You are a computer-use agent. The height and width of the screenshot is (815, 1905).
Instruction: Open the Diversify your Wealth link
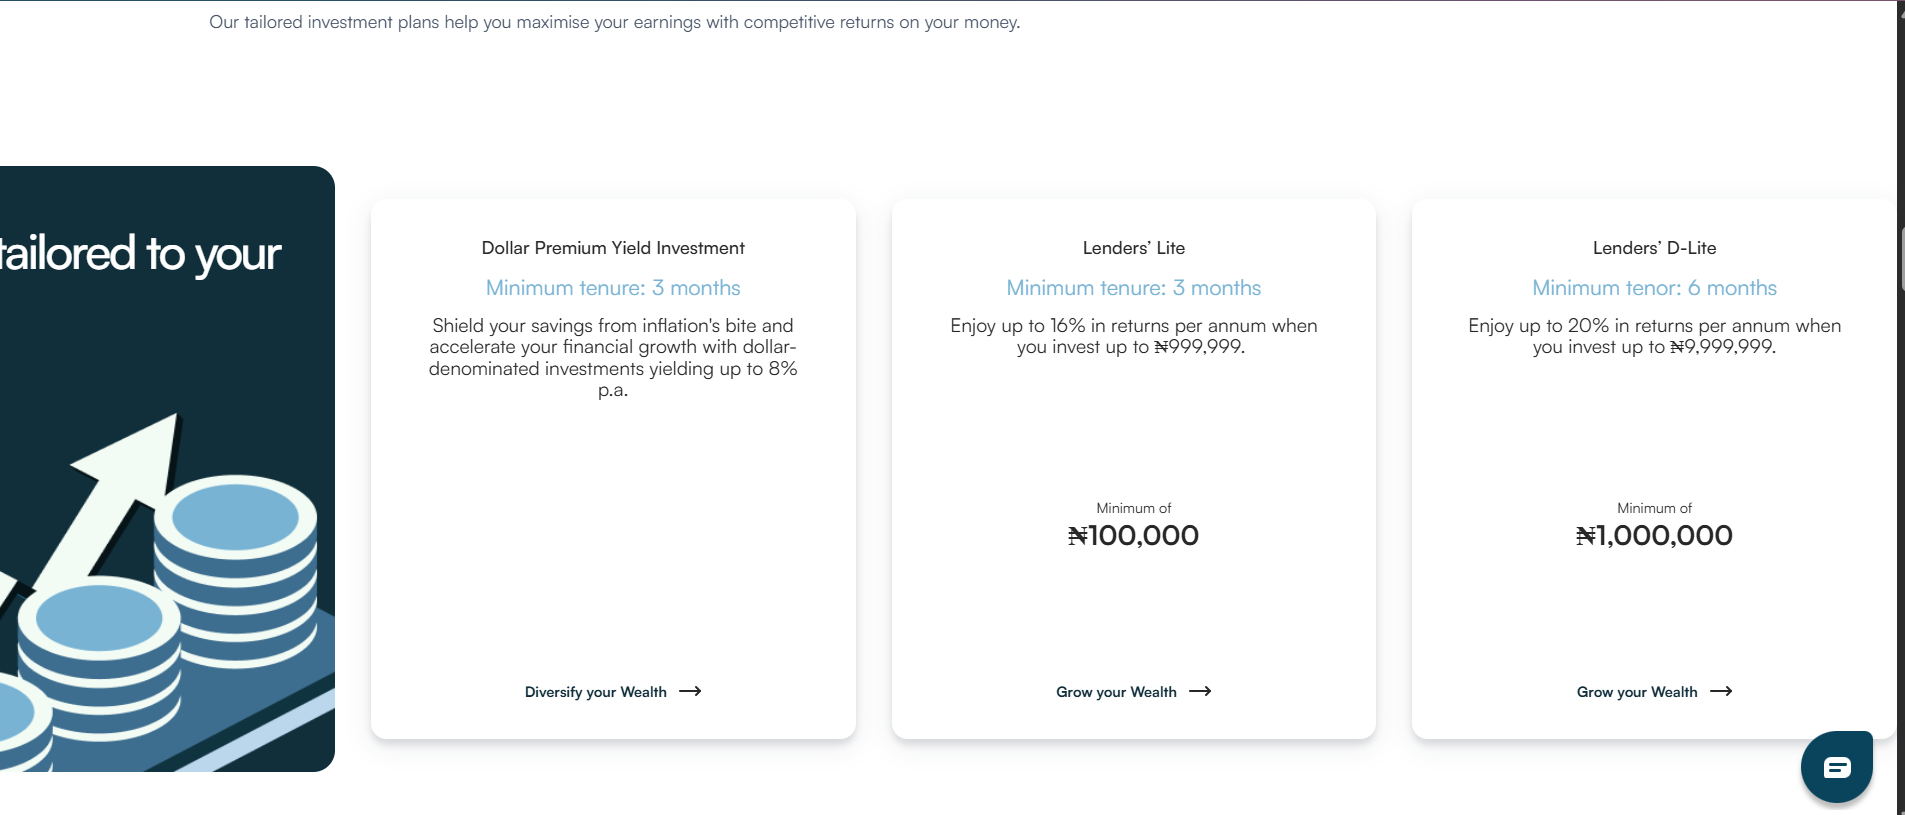(596, 692)
